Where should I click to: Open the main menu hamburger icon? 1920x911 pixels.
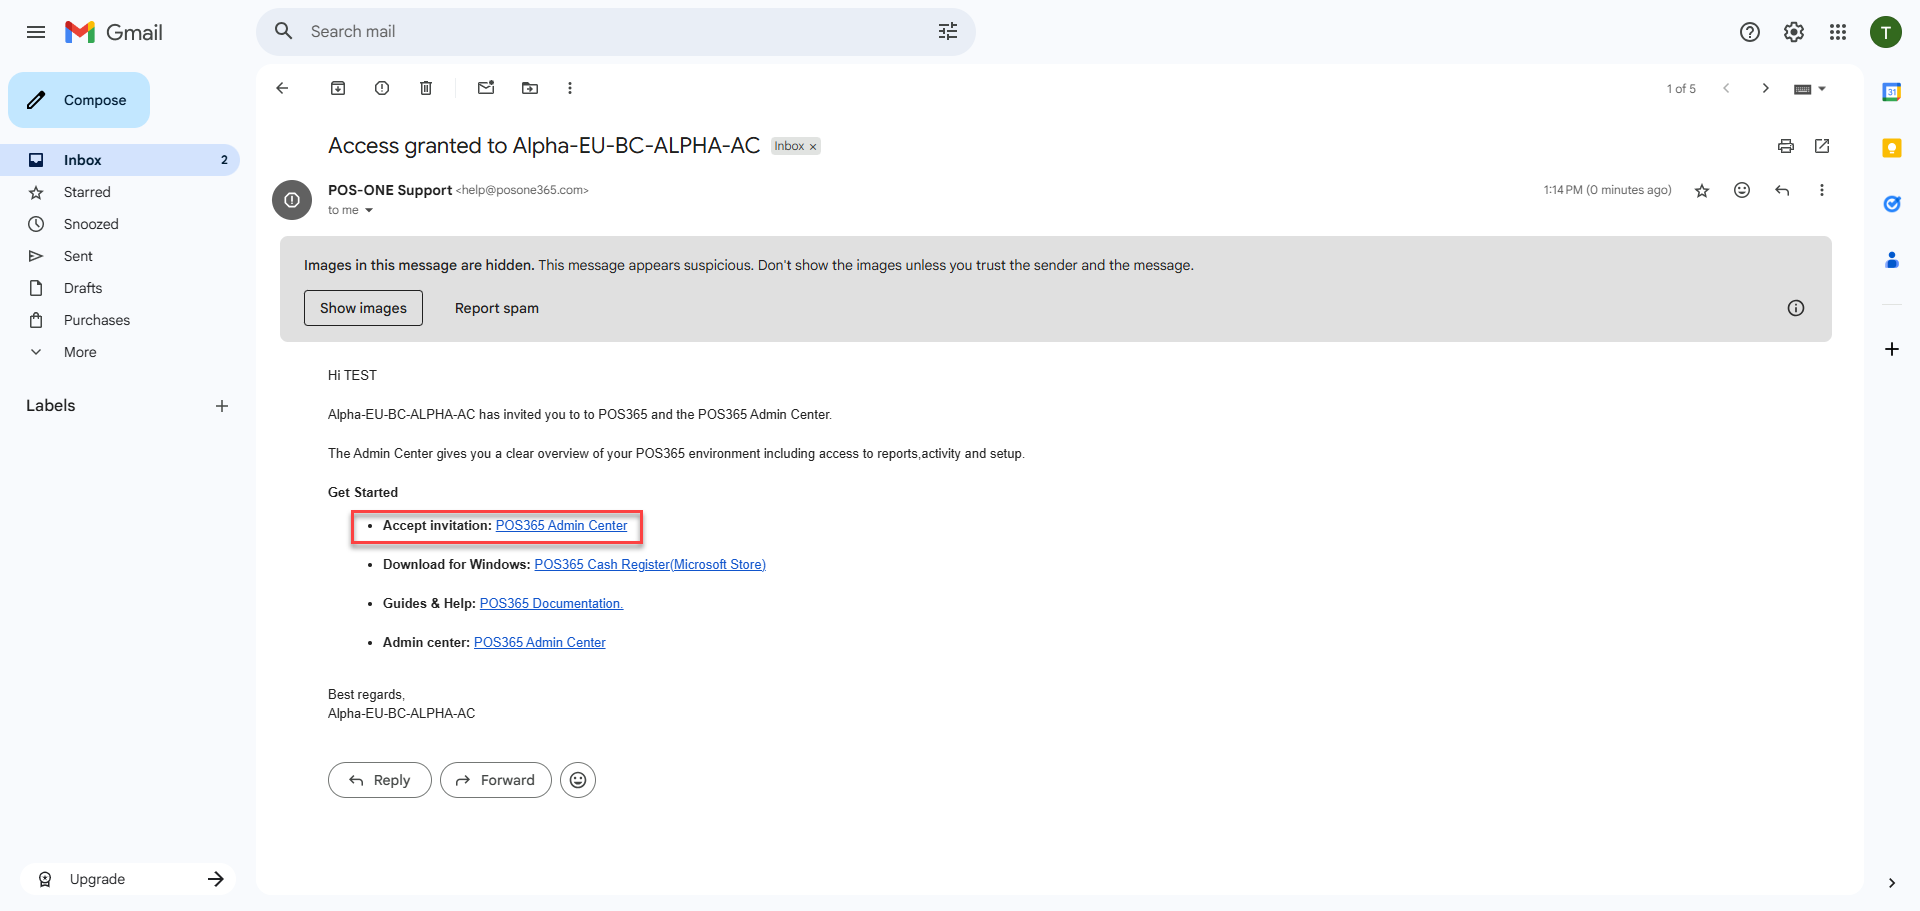[x=36, y=32]
